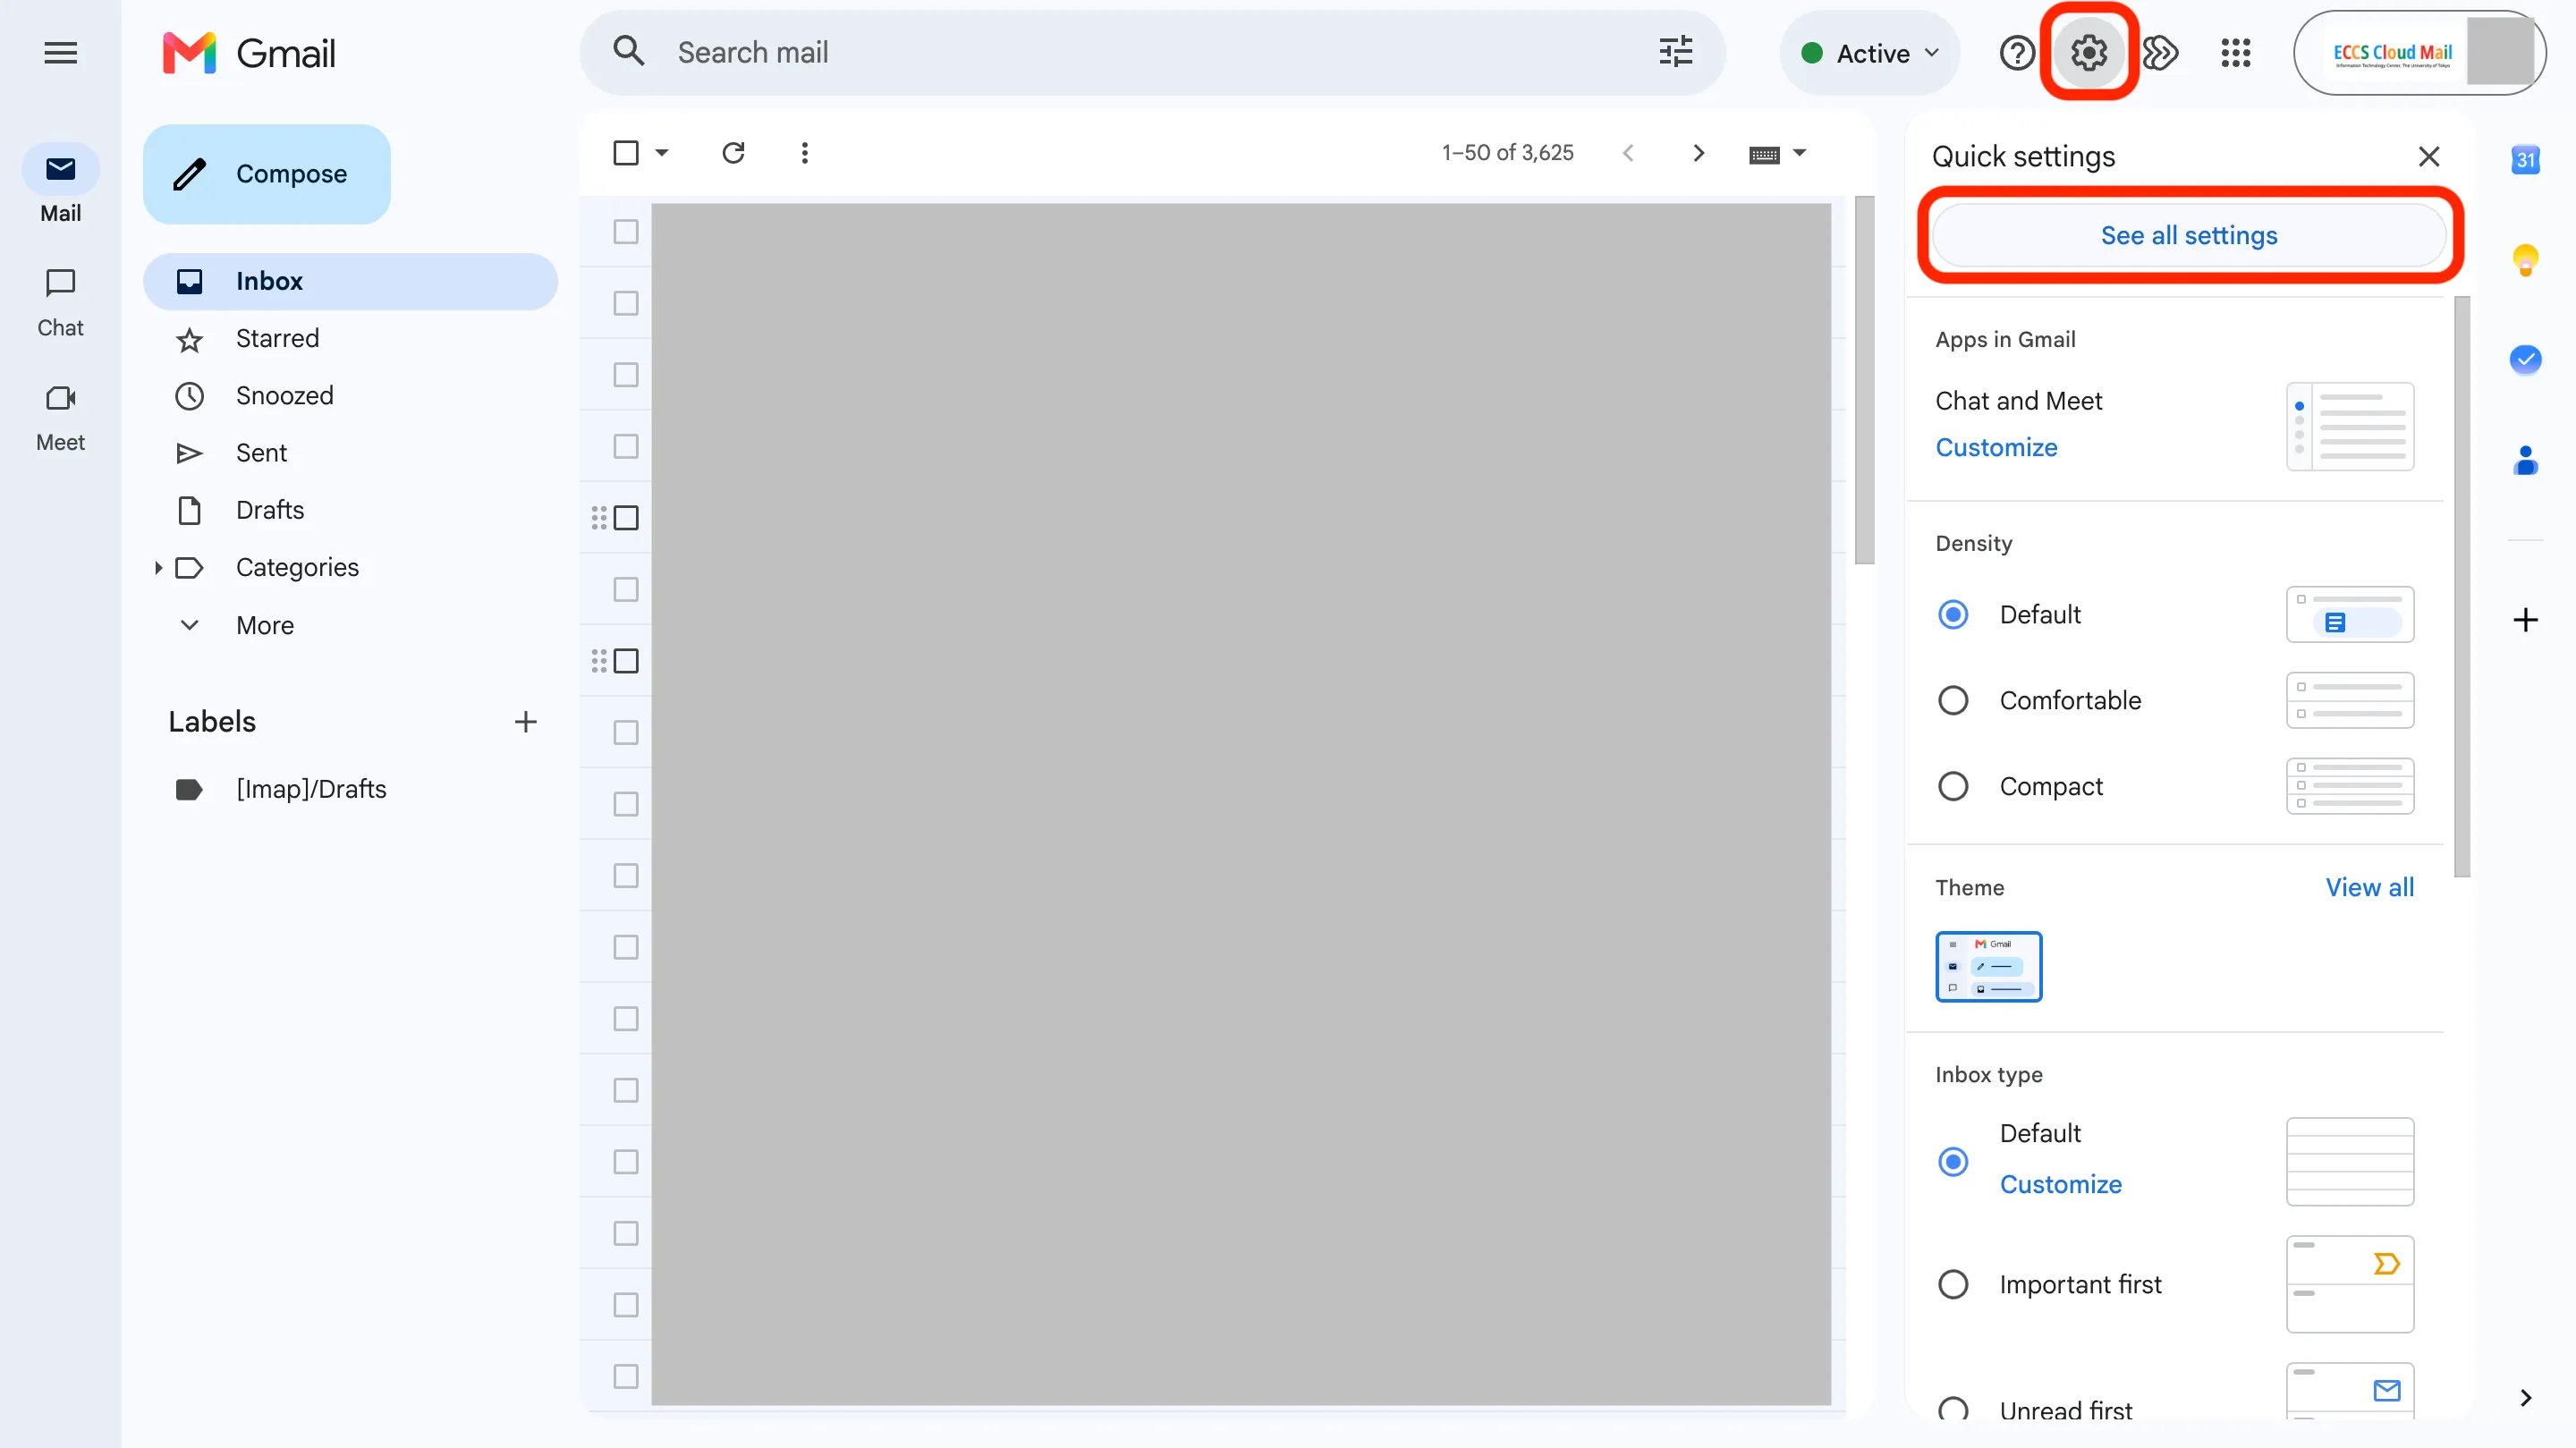This screenshot has height=1448, width=2576.
Task: Open Google Keep lightbulb icon
Action: (2525, 259)
